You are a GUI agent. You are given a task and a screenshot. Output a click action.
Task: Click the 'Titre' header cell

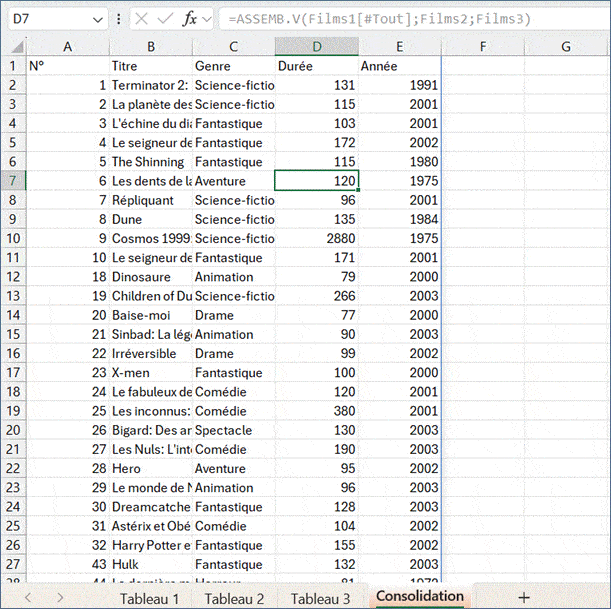[151, 66]
